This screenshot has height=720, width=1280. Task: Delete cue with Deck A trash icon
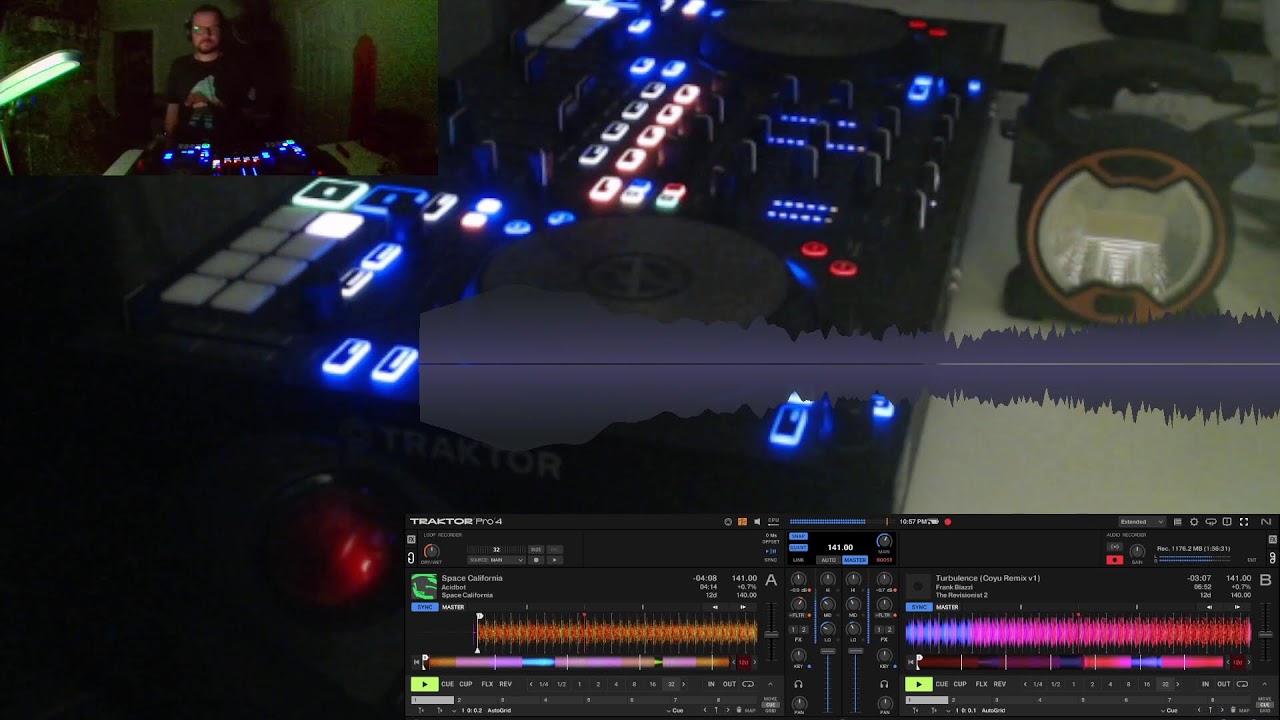(738, 710)
